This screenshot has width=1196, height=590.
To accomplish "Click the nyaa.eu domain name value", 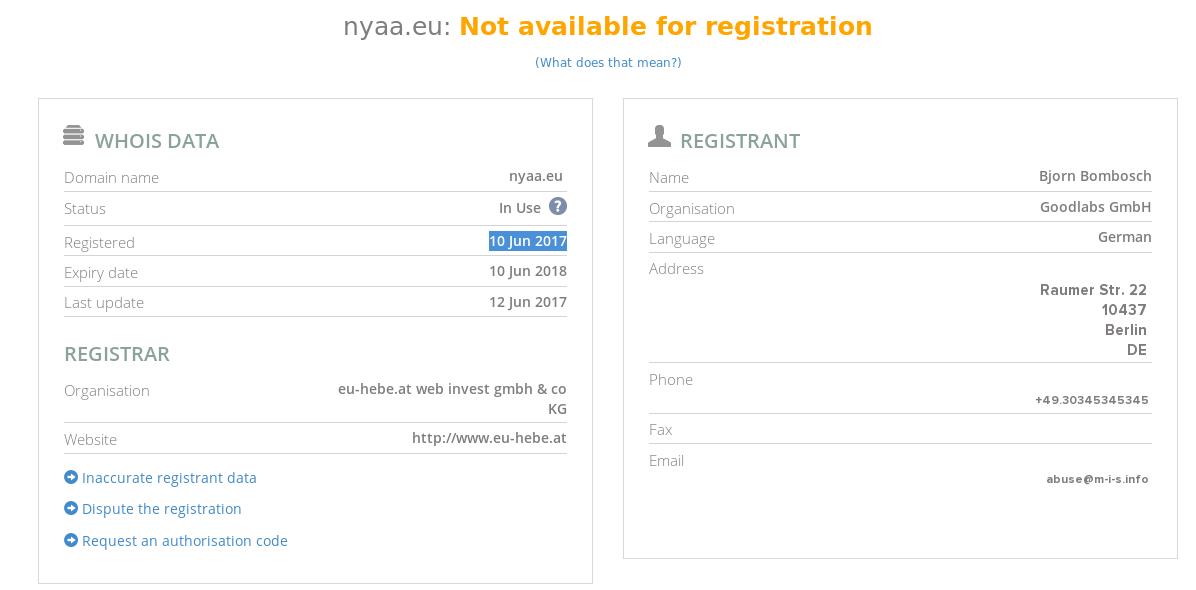I will coord(535,177).
